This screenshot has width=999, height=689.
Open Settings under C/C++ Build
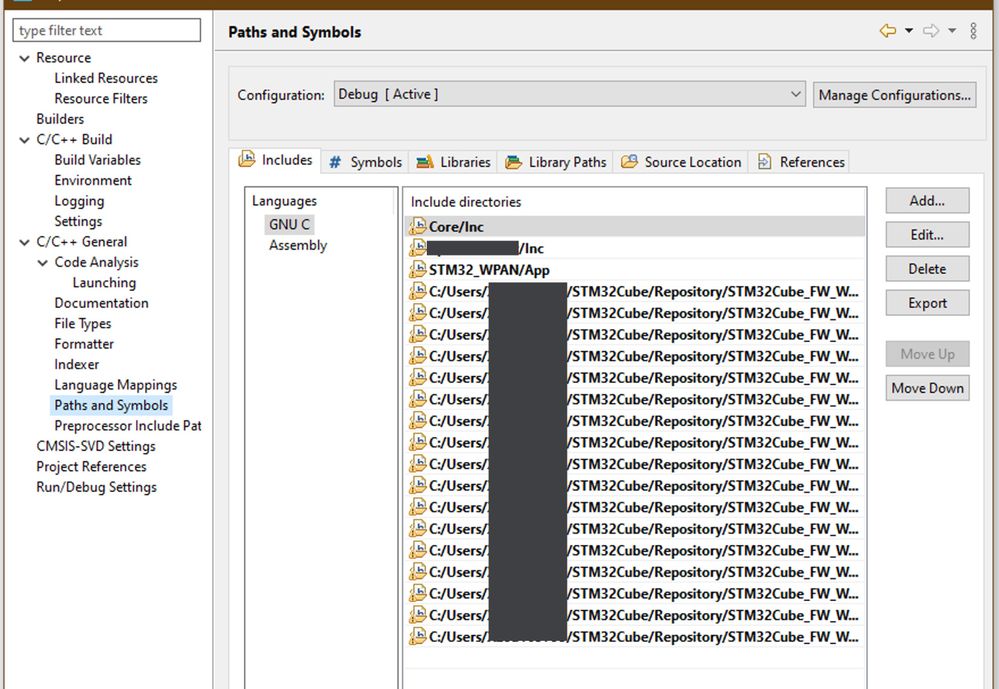pyautogui.click(x=78, y=221)
